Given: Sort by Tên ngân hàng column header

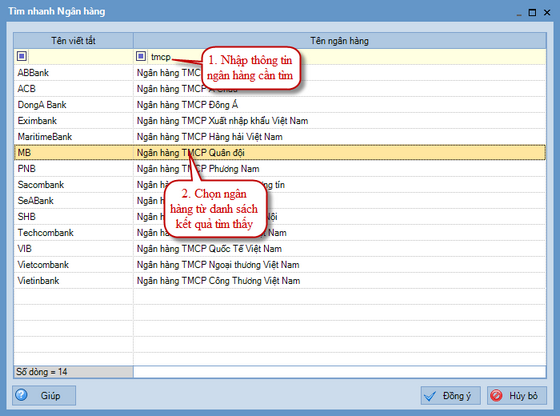Looking at the screenshot, I should 340,41.
